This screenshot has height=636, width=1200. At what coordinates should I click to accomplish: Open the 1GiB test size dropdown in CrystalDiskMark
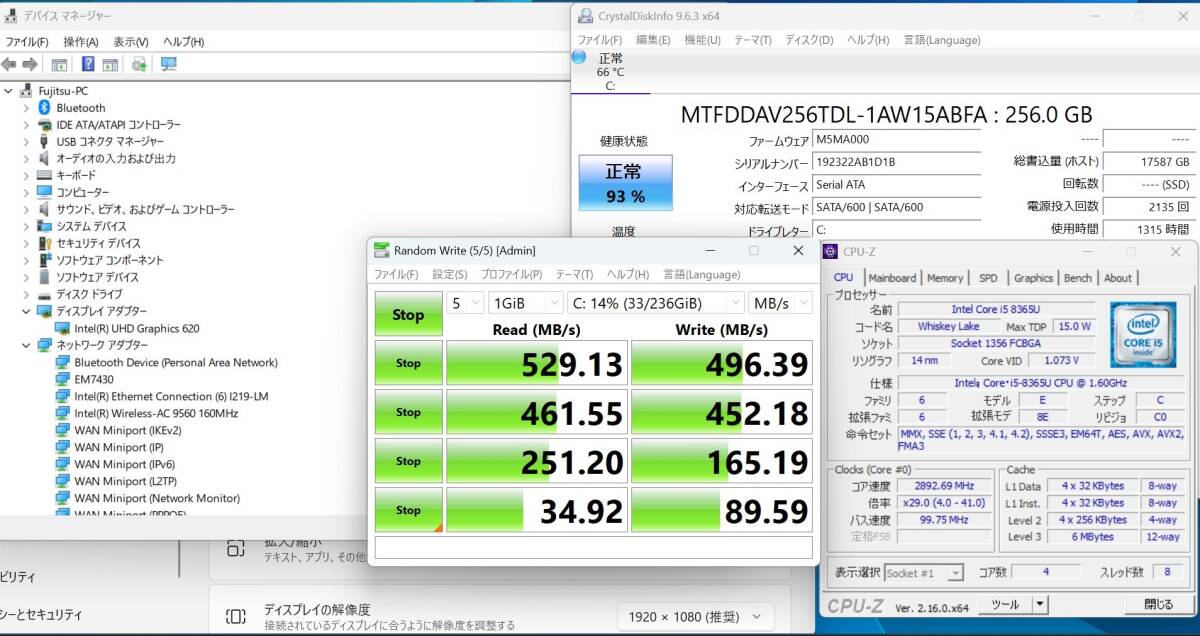(525, 302)
